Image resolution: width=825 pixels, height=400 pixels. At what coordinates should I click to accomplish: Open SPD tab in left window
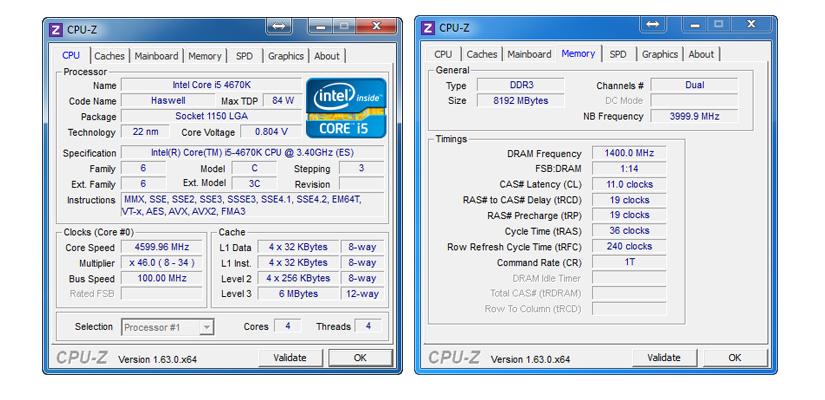click(x=244, y=56)
